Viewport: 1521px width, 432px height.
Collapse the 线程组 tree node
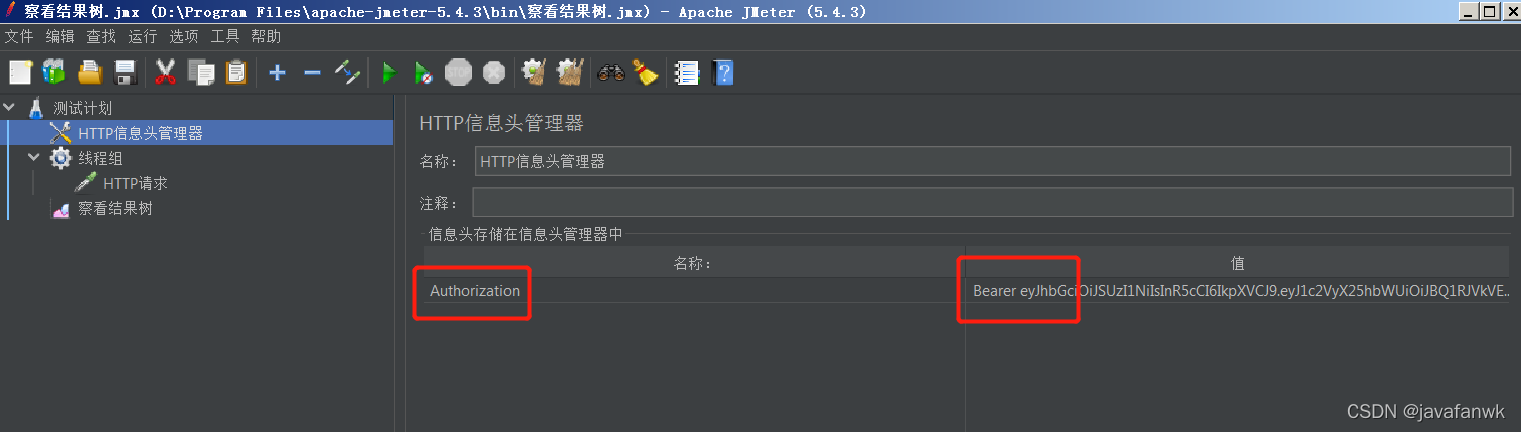[x=34, y=158]
